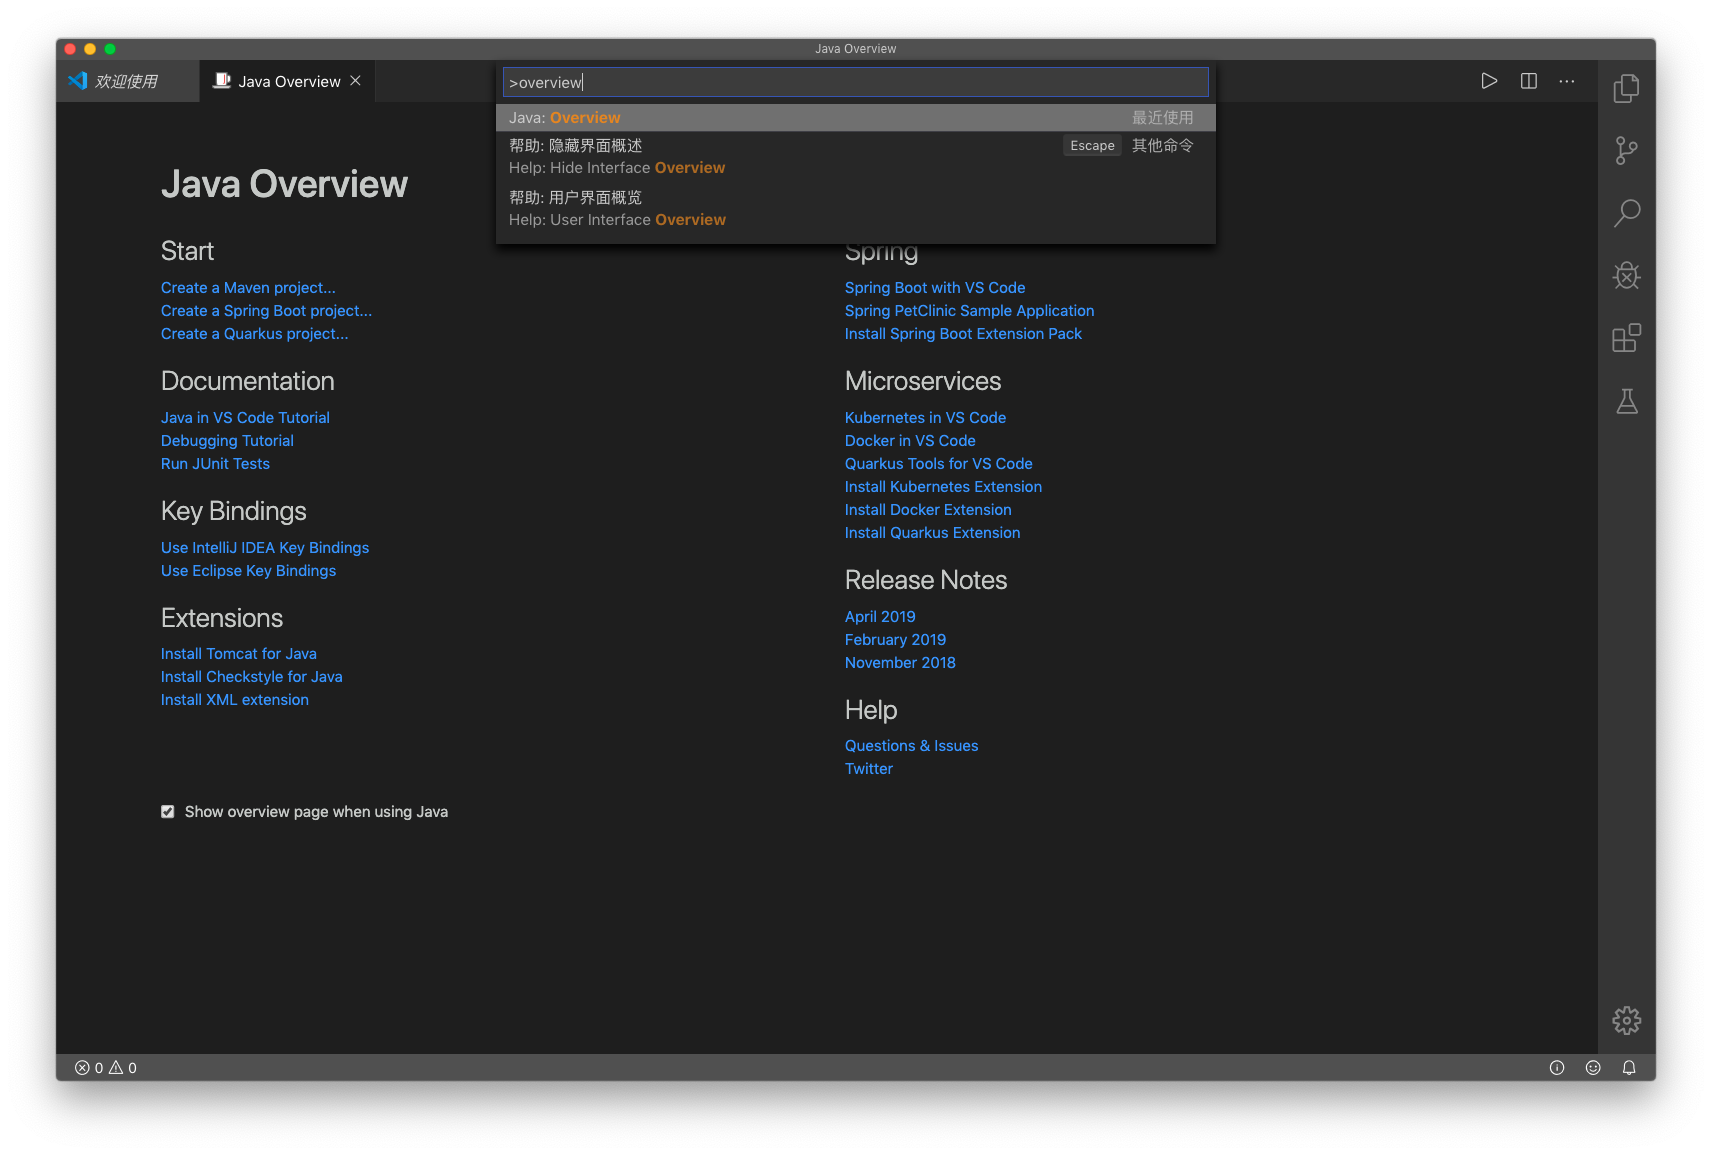
Task: Click the info icon in status bar
Action: (x=1557, y=1068)
